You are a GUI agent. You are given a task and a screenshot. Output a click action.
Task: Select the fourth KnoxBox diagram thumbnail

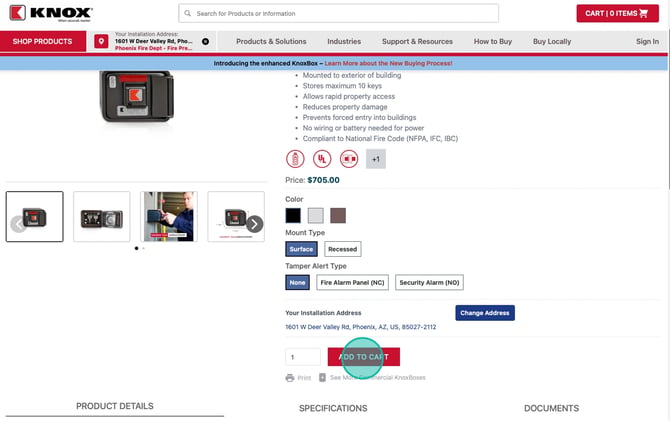236,217
